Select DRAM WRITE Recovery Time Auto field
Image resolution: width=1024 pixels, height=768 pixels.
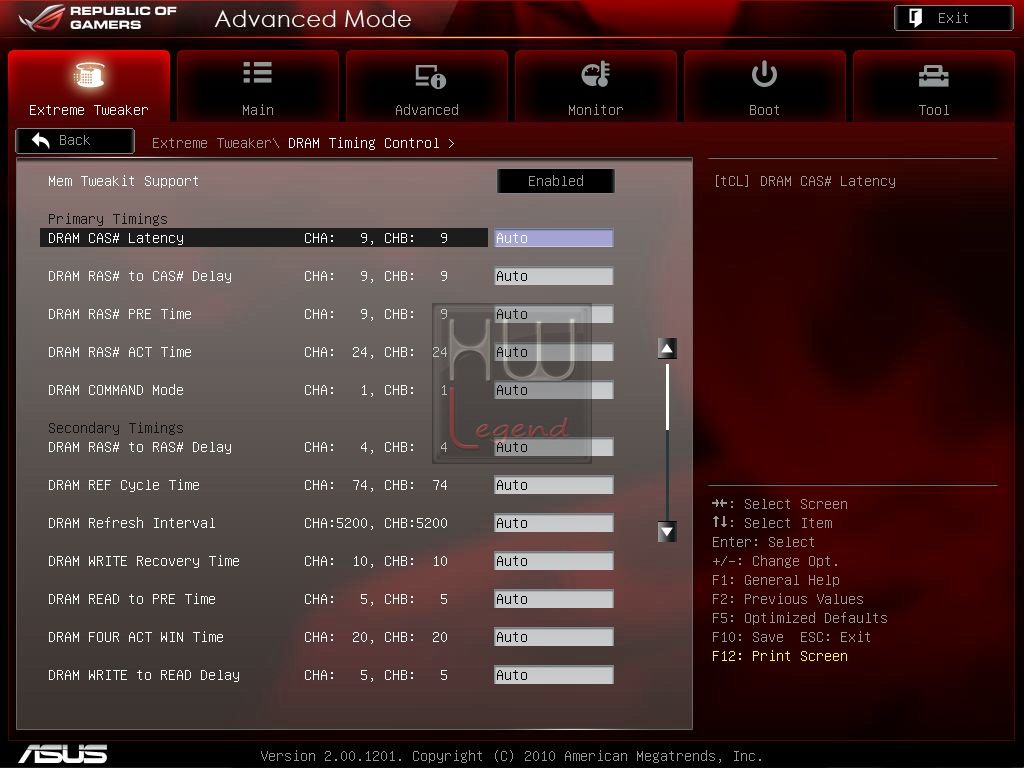click(554, 561)
